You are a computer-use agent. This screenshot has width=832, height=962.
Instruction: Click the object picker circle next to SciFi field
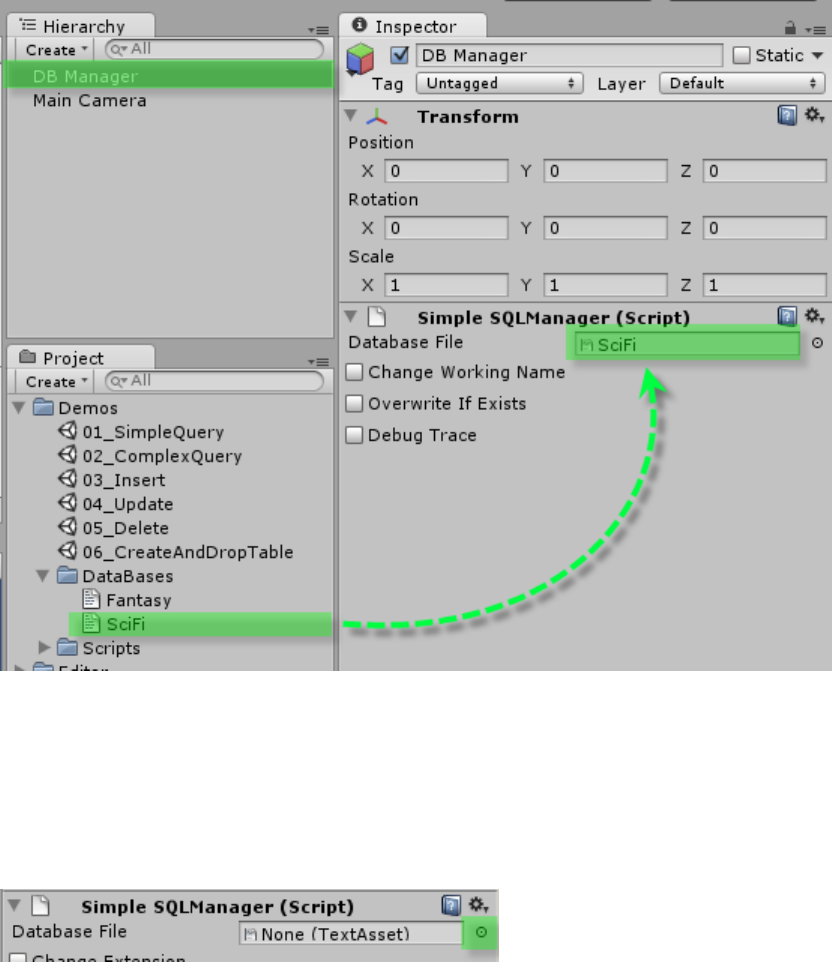pos(817,343)
